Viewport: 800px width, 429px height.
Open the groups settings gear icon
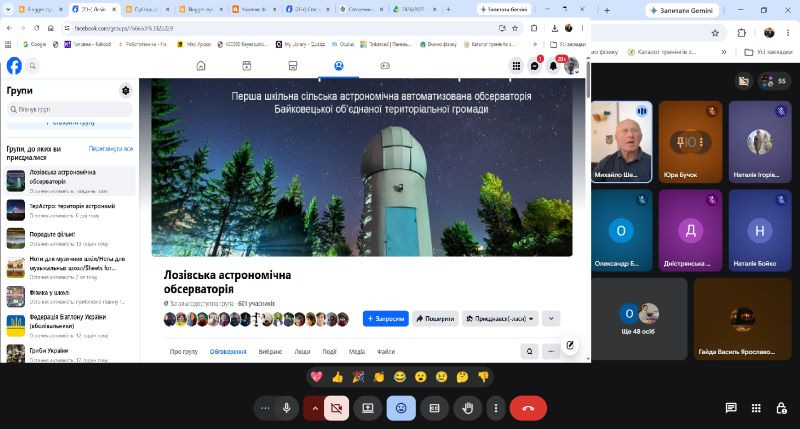click(x=126, y=91)
